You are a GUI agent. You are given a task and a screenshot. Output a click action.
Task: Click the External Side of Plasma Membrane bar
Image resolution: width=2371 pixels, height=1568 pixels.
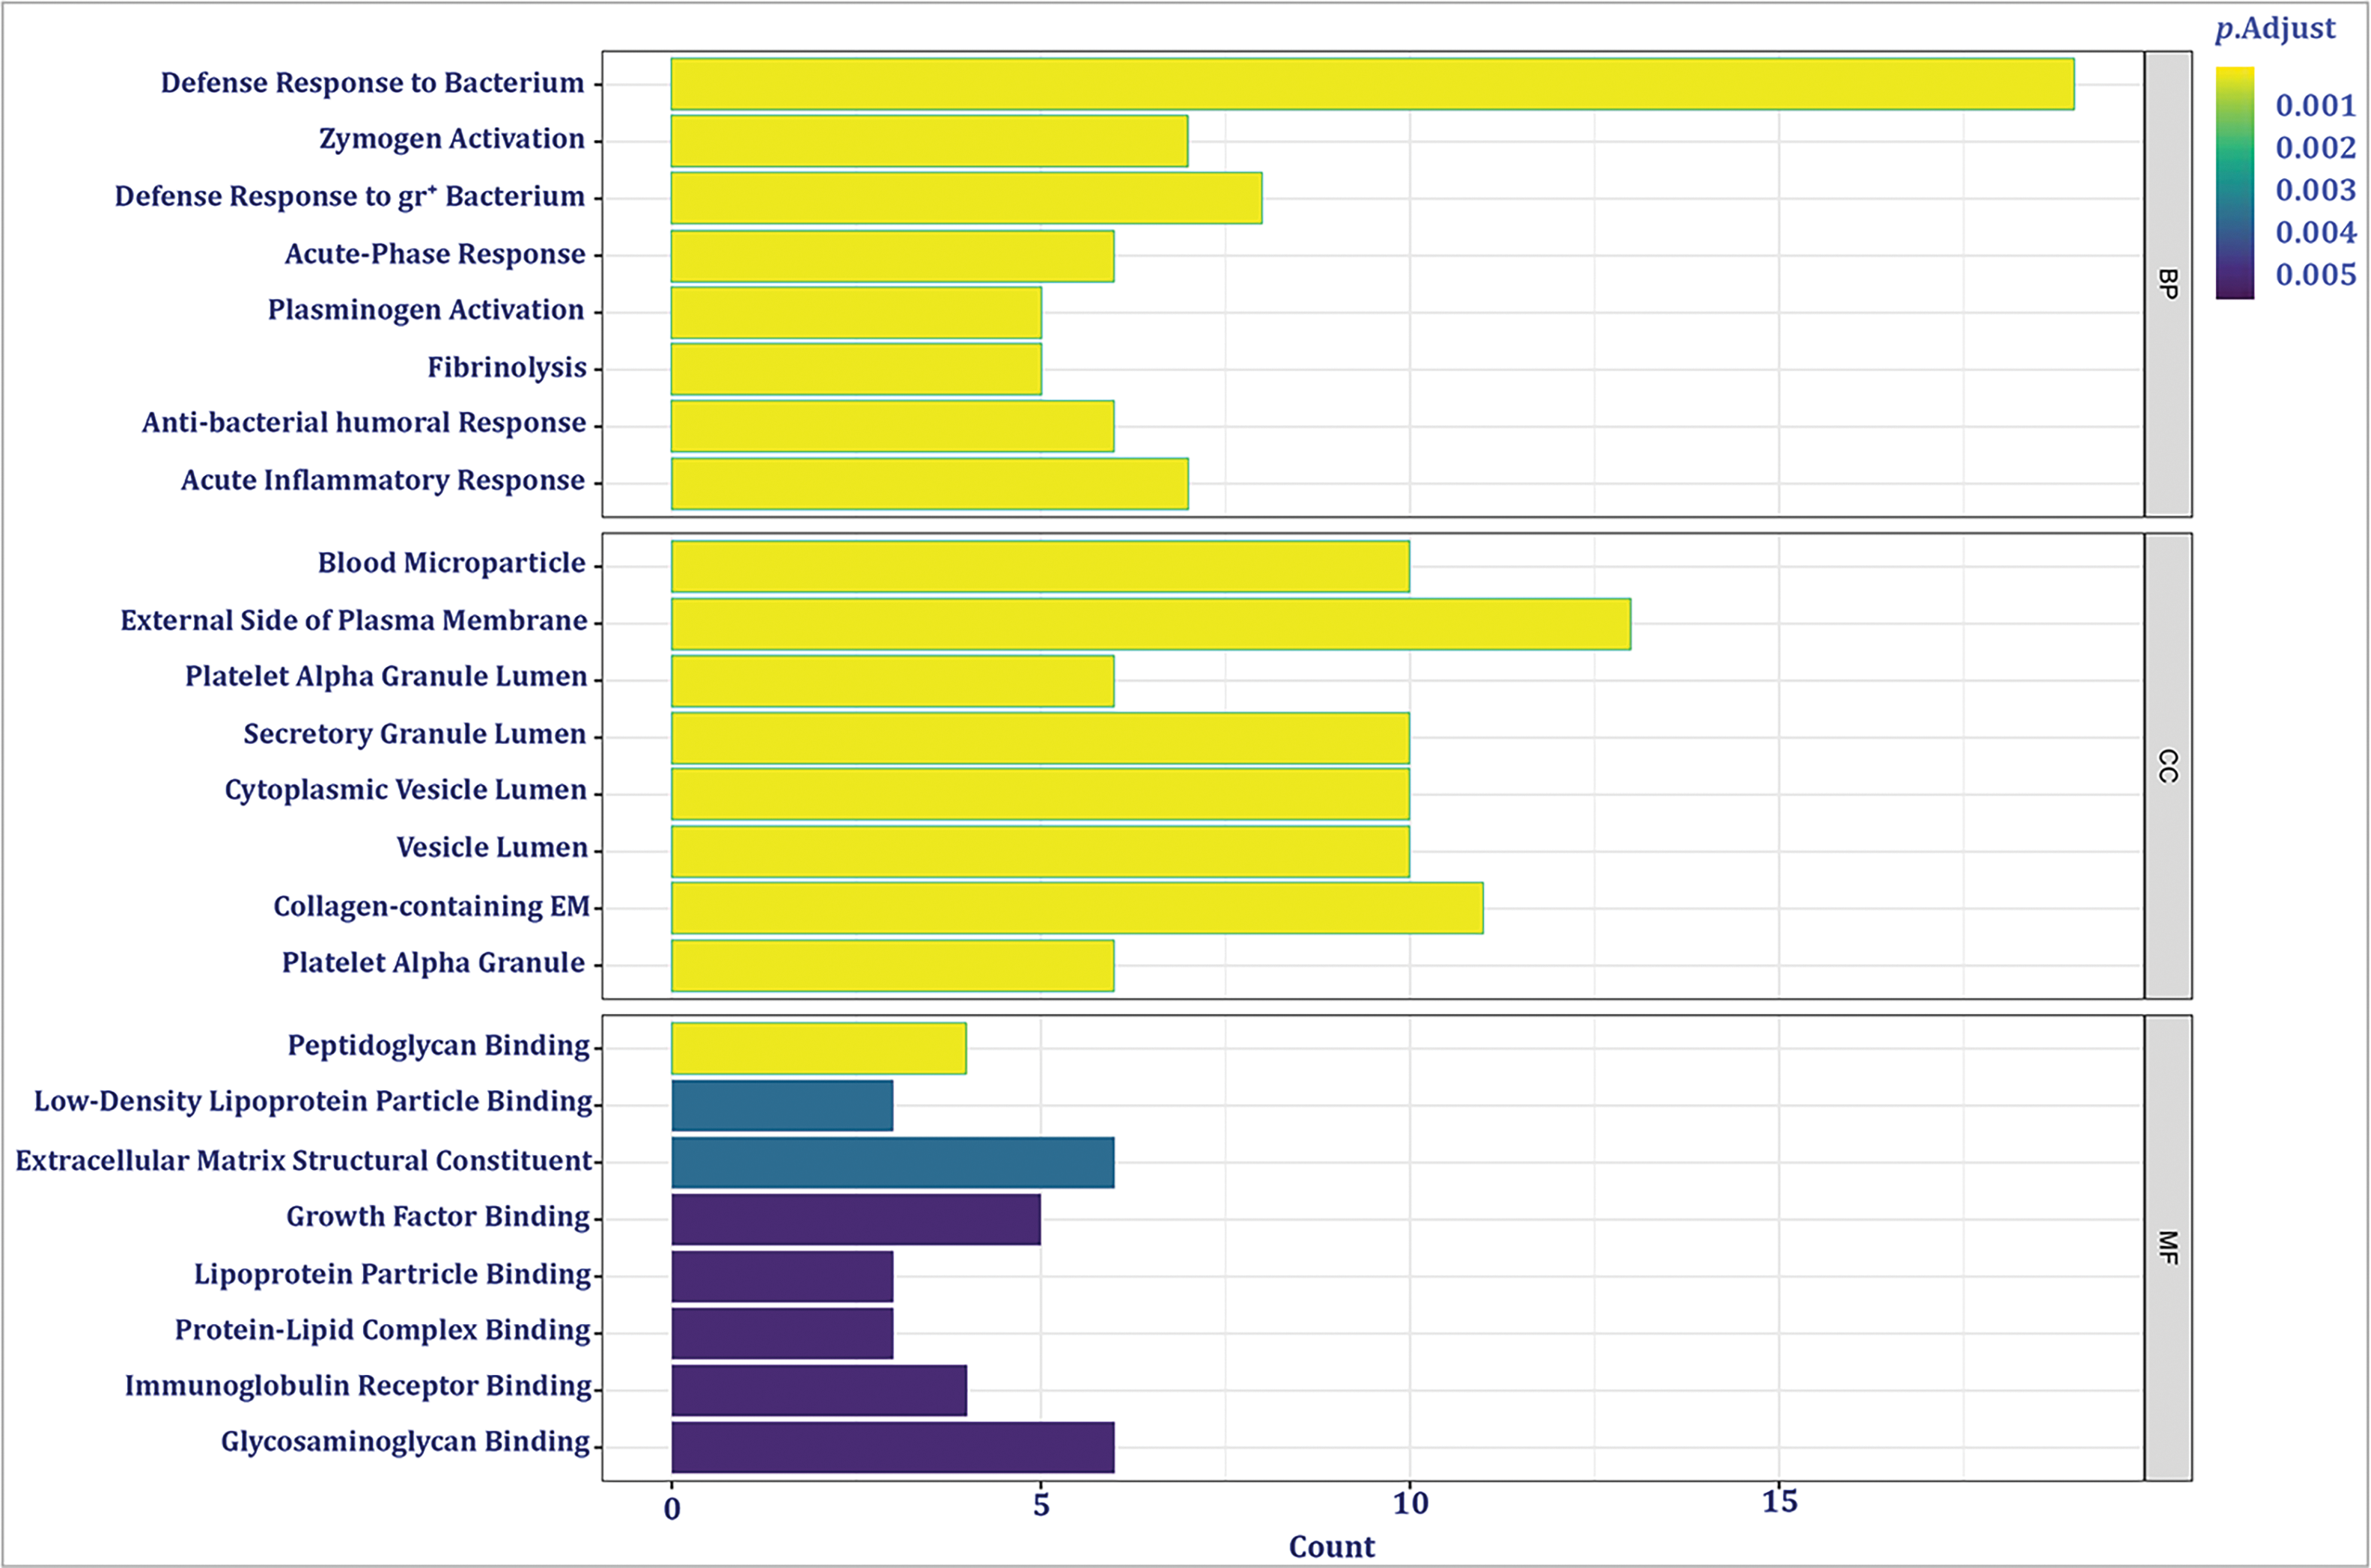[x=1150, y=624]
